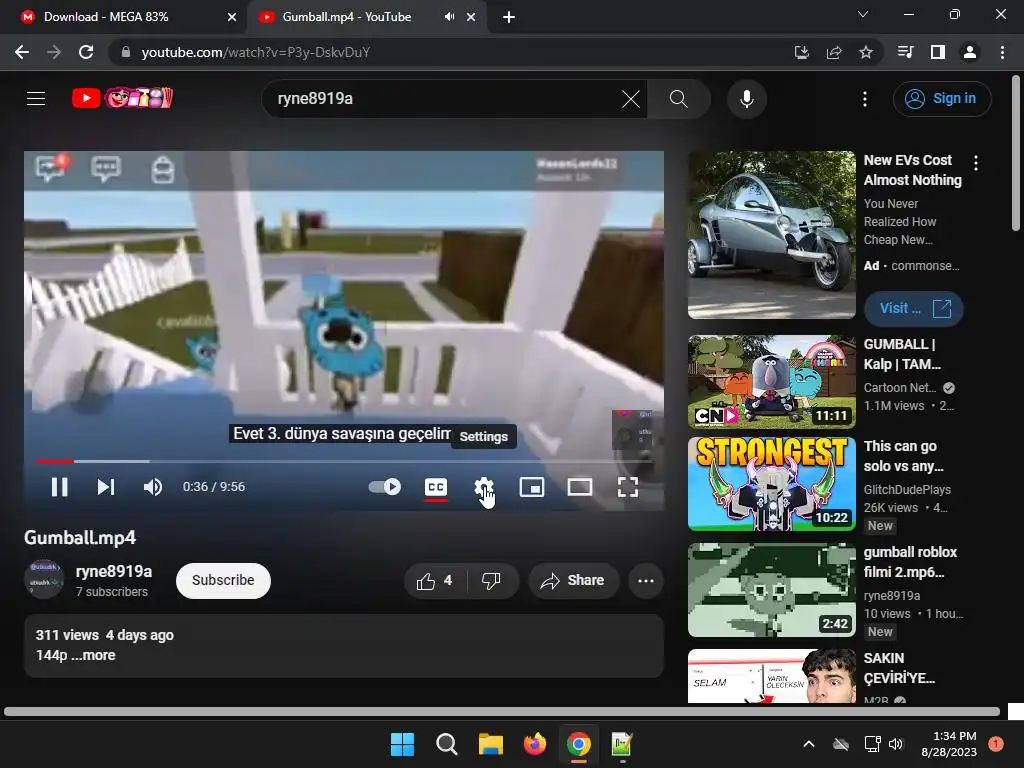The width and height of the screenshot is (1024, 768).
Task: Open the tab search chevron
Action: coord(863,14)
